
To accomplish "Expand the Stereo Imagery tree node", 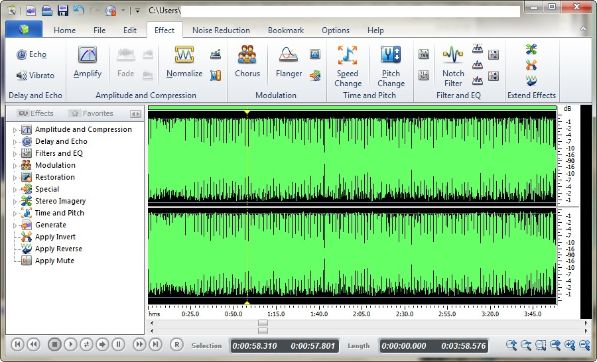I will (15, 202).
